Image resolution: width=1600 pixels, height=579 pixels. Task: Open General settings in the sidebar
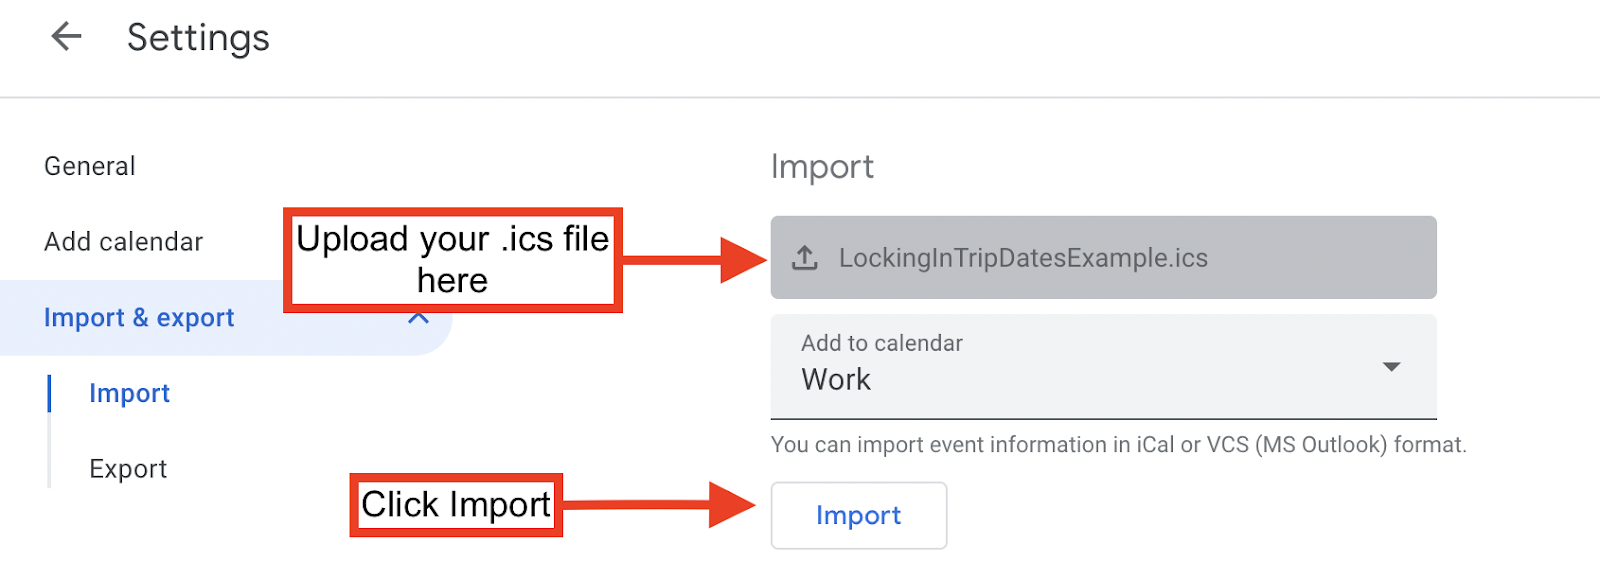tap(90, 166)
